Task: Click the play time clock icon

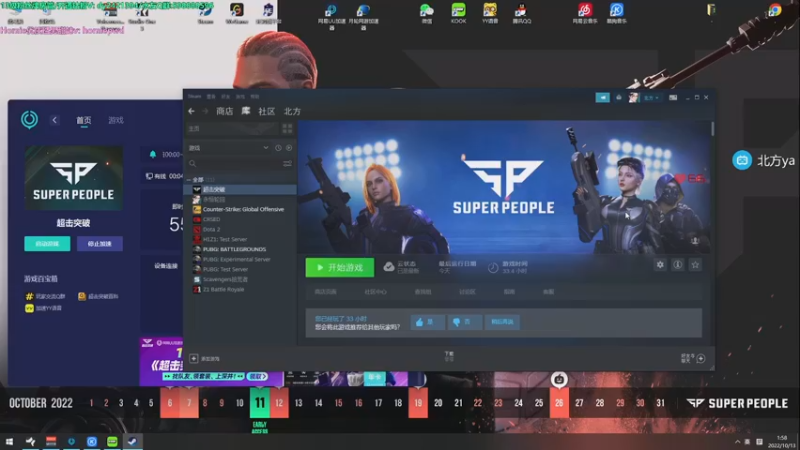Action: pos(493,267)
